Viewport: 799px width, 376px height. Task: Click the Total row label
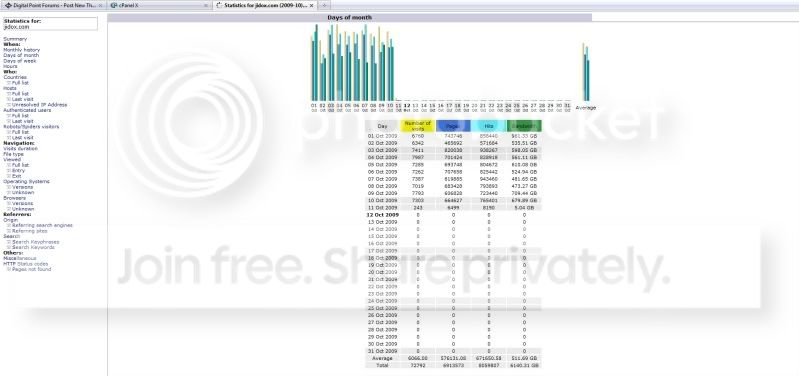(x=382, y=365)
